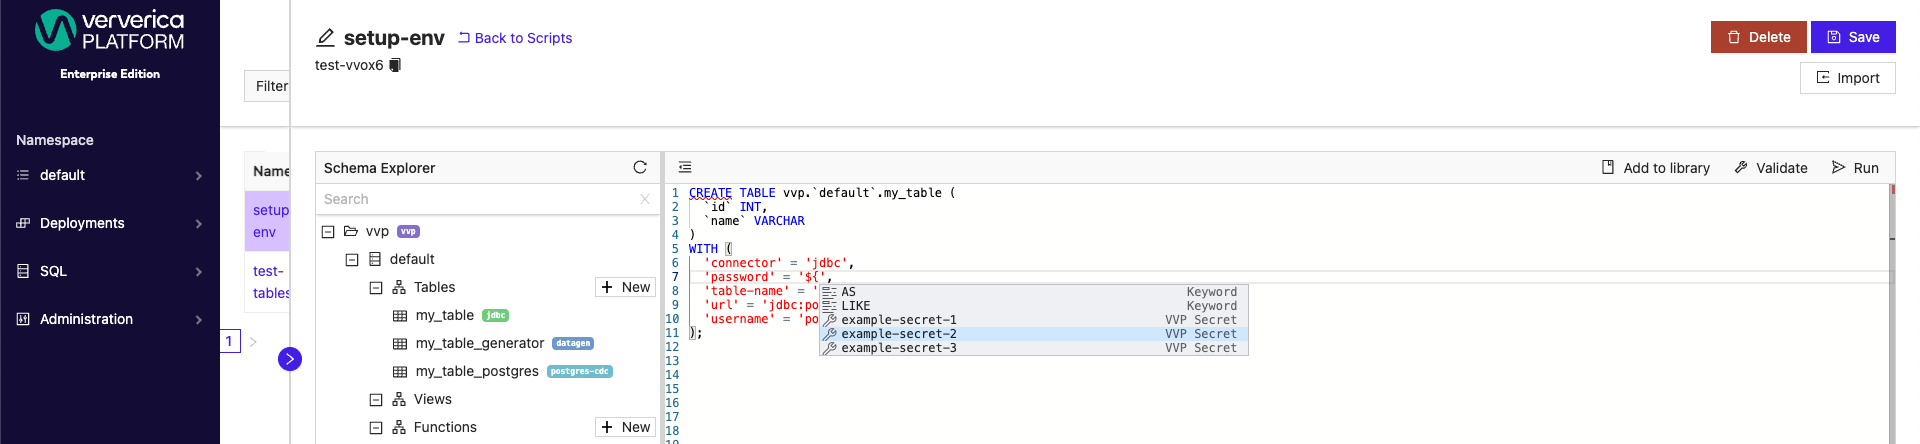Viewport: 1920px width, 444px height.
Task: Expand the Administration sidebar menu
Action: 110,319
